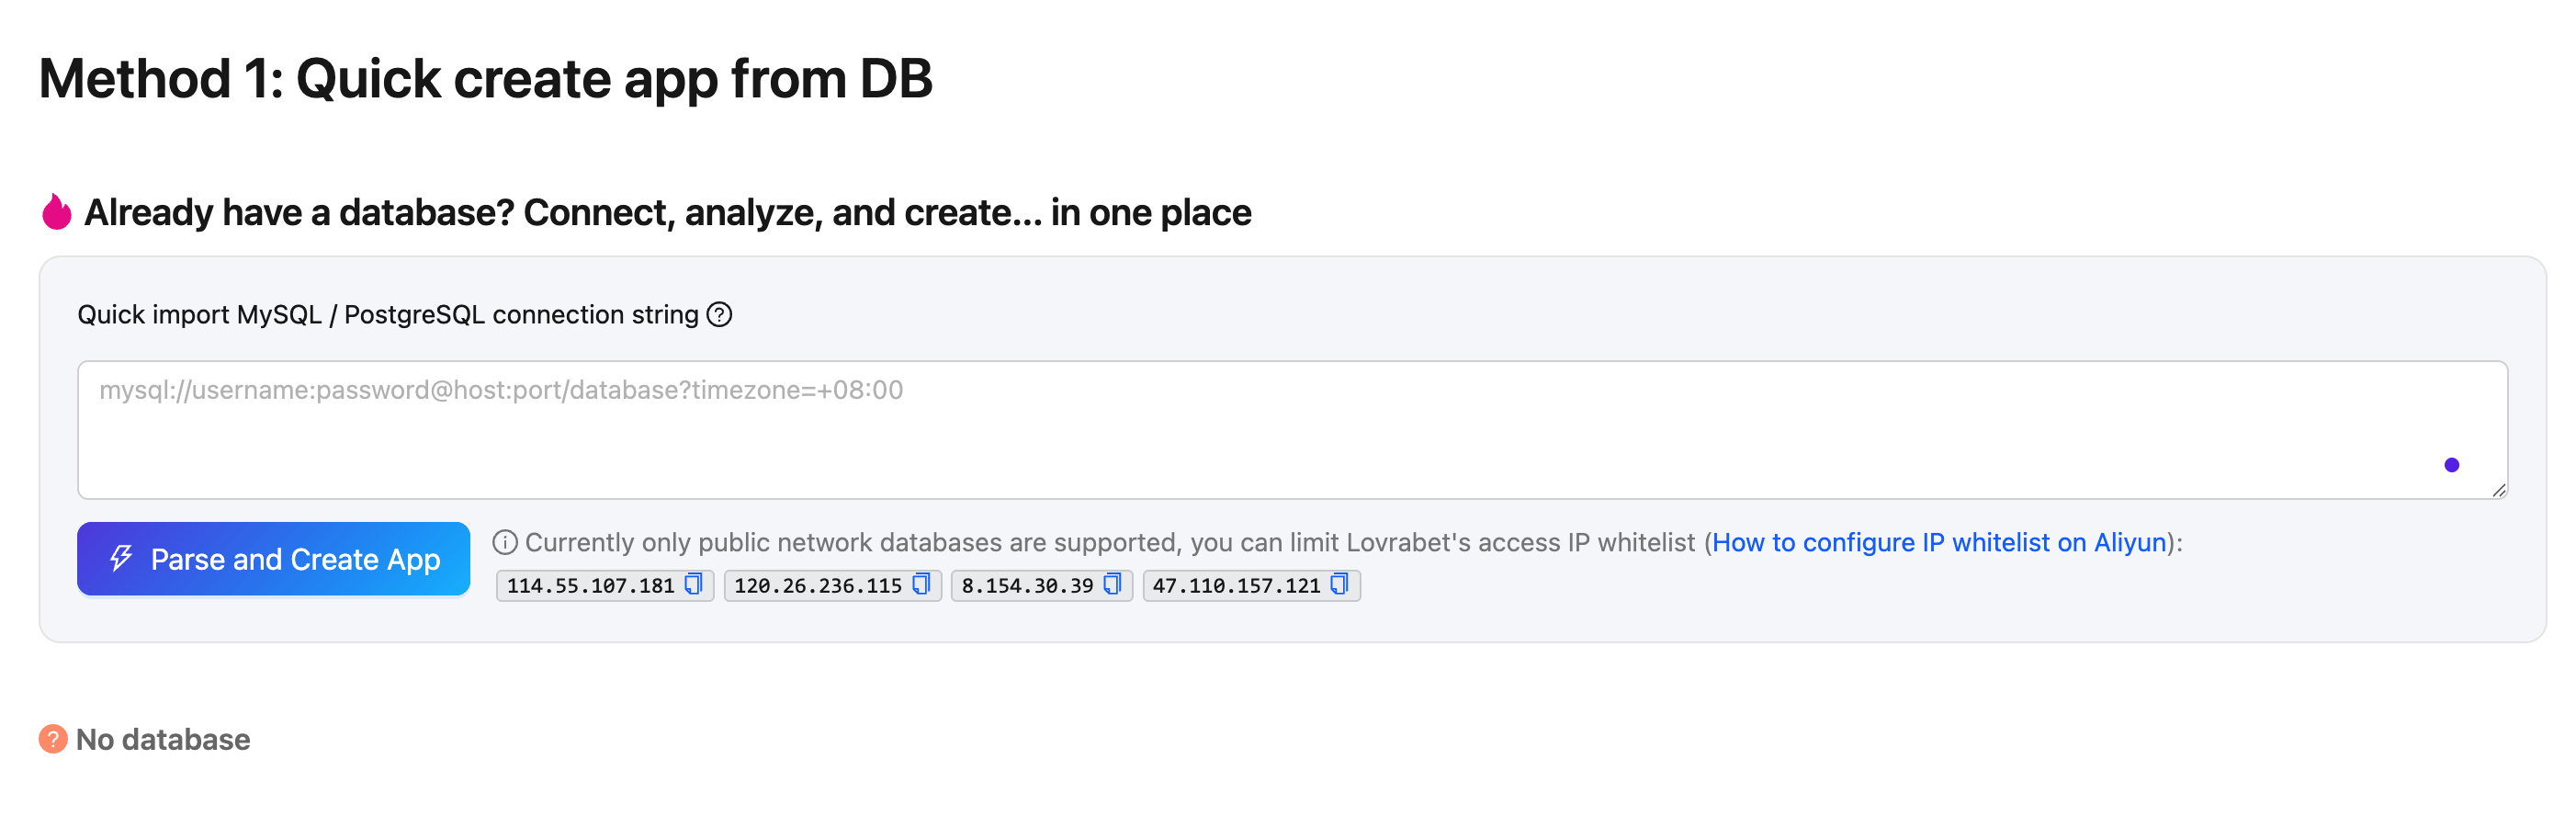Viewport: 2576px width, 816px height.
Task: Click Parse and Create App button
Action: (273, 559)
